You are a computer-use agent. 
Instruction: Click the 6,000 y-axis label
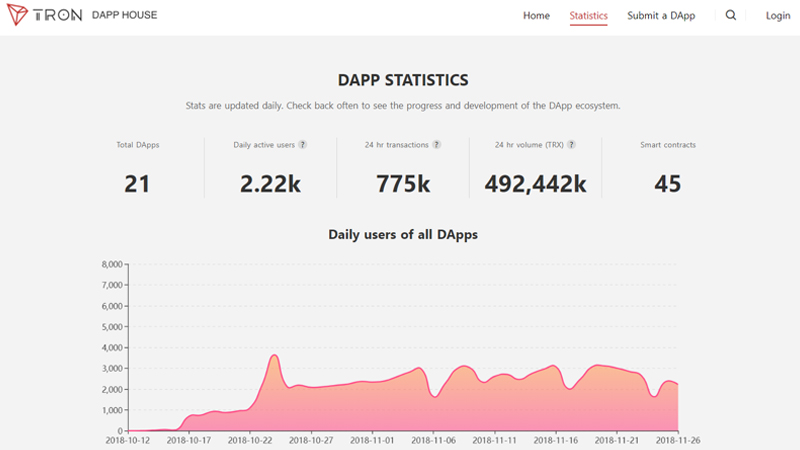[112, 306]
